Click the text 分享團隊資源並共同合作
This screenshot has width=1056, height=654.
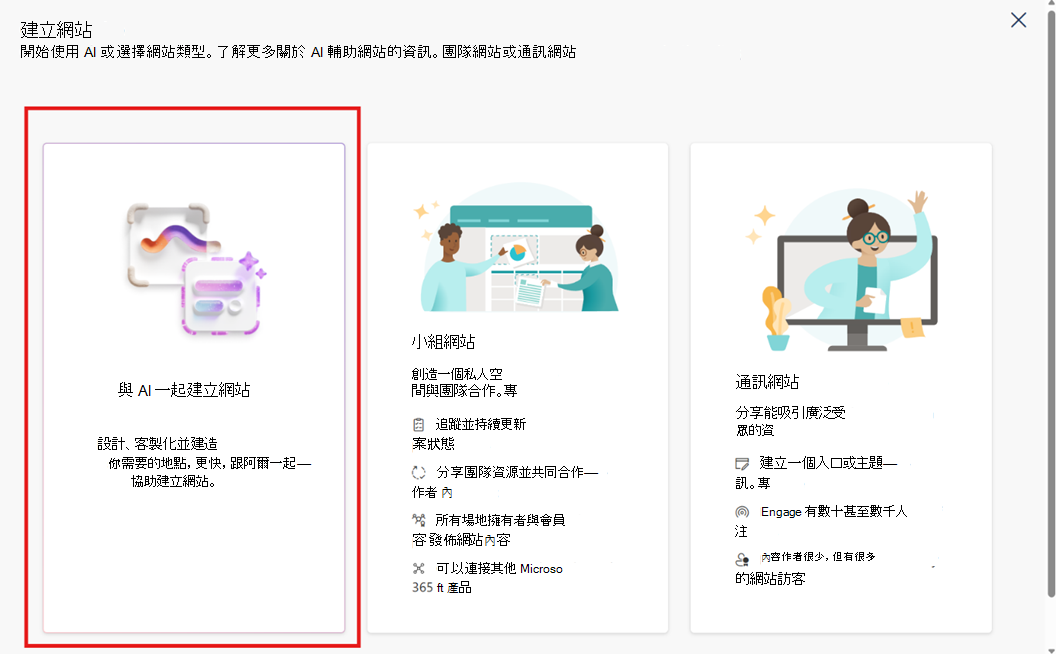pyautogui.click(x=517, y=473)
